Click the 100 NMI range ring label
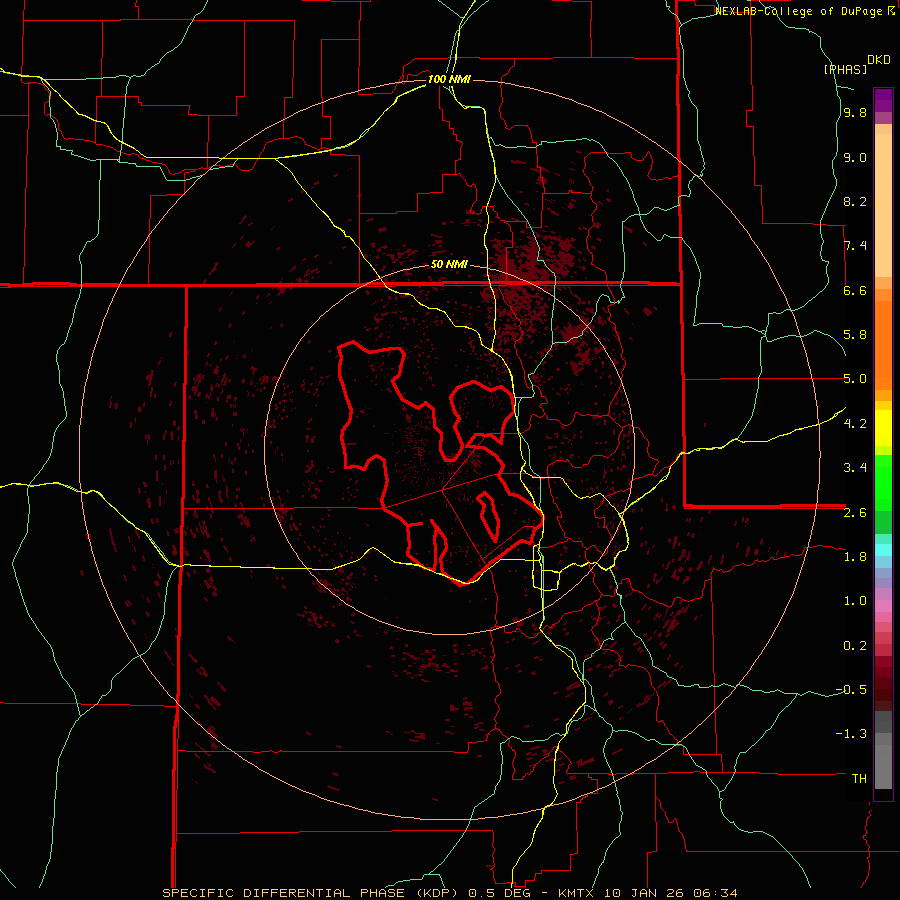Screen dimensions: 900x900 pos(449,79)
